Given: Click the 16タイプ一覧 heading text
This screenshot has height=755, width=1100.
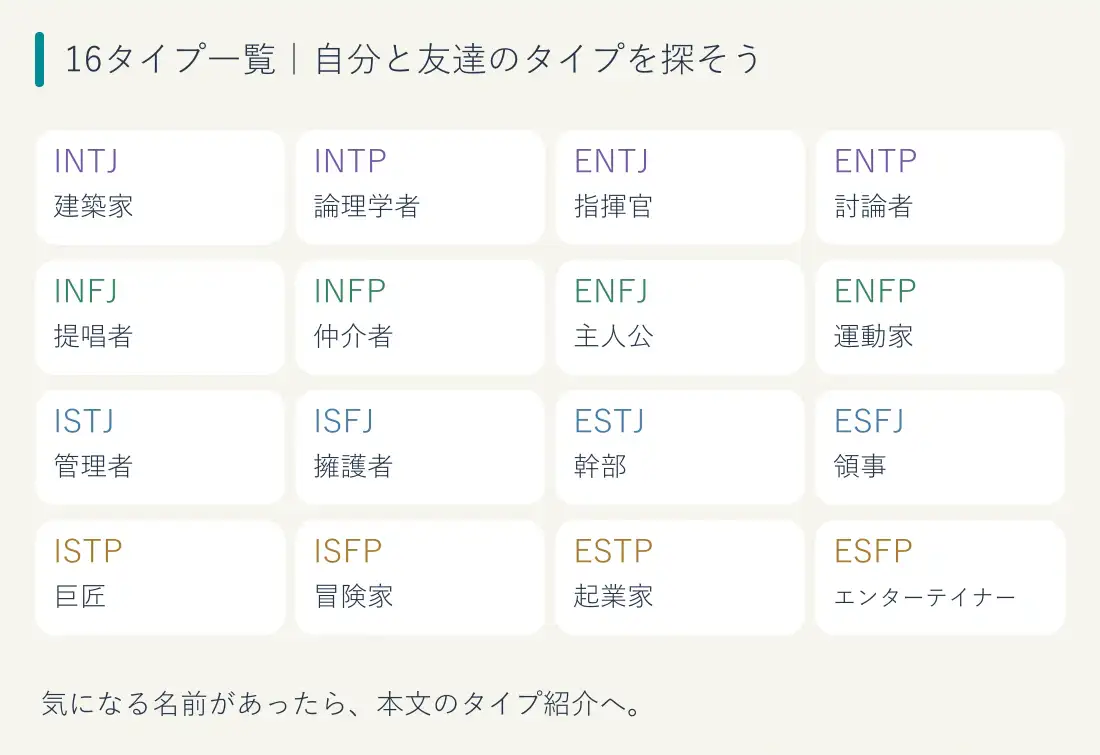Looking at the screenshot, I should 170,59.
